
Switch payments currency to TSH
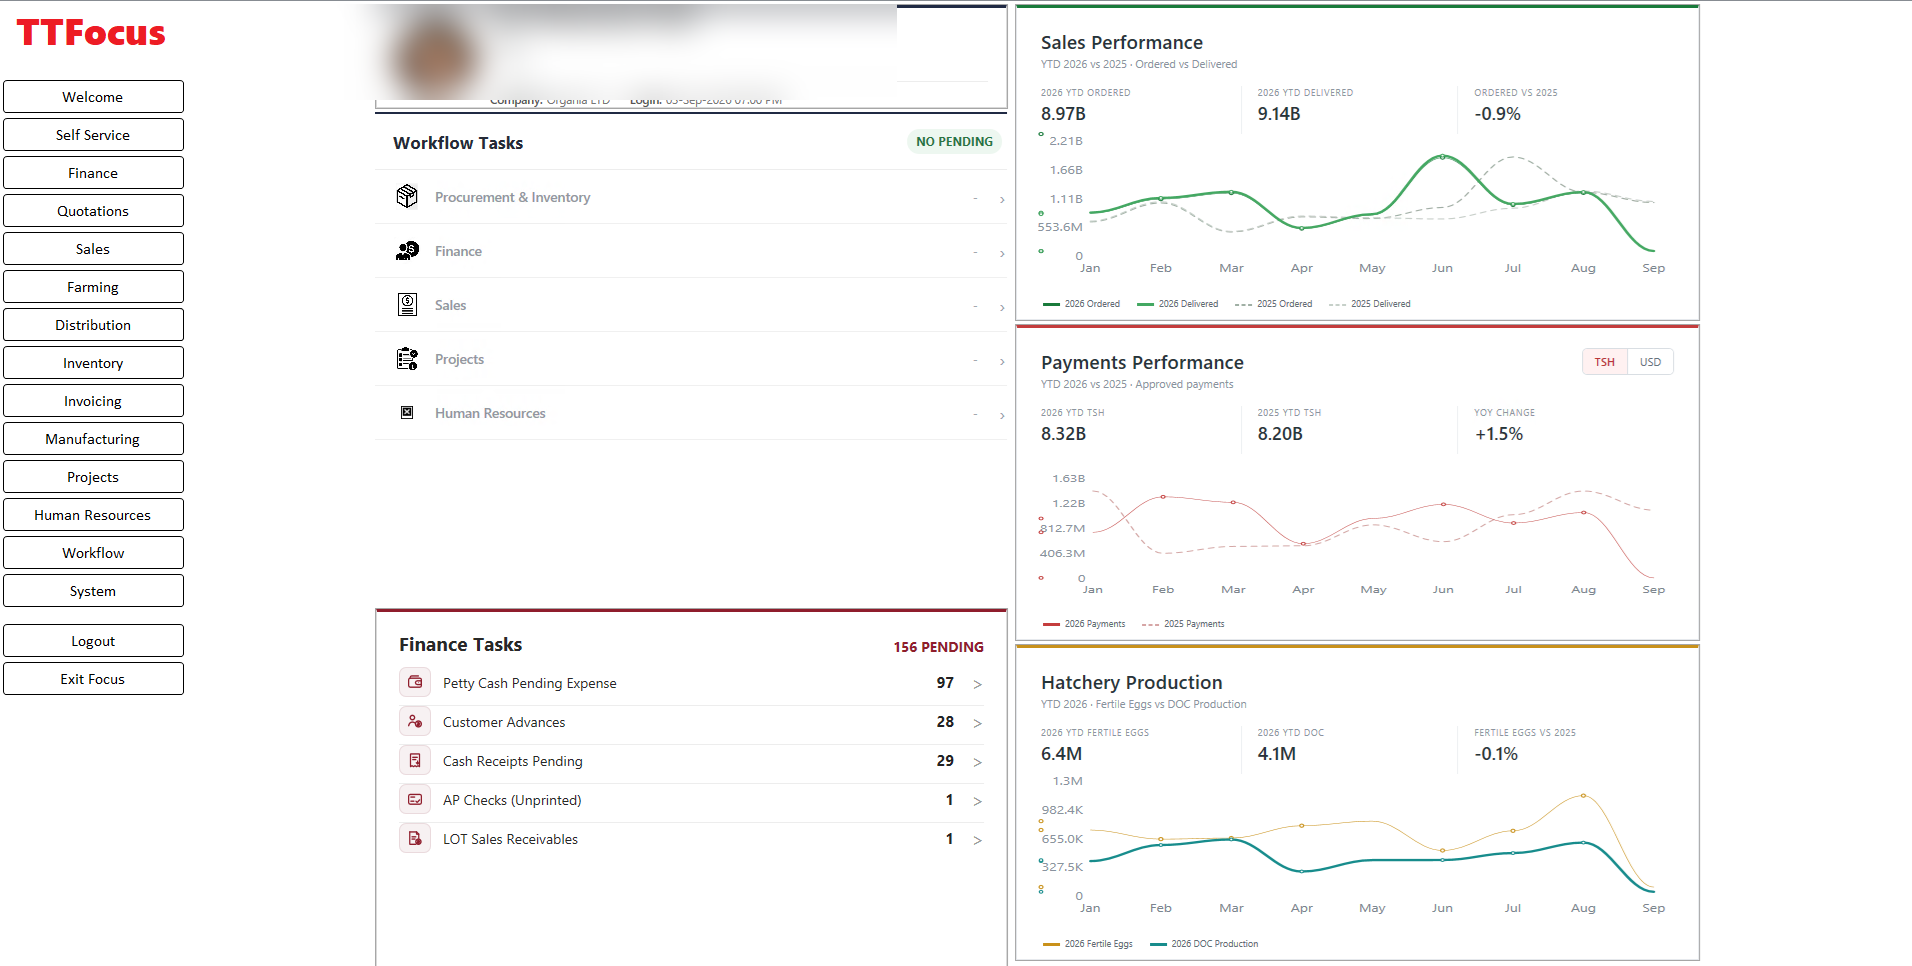coord(1604,362)
